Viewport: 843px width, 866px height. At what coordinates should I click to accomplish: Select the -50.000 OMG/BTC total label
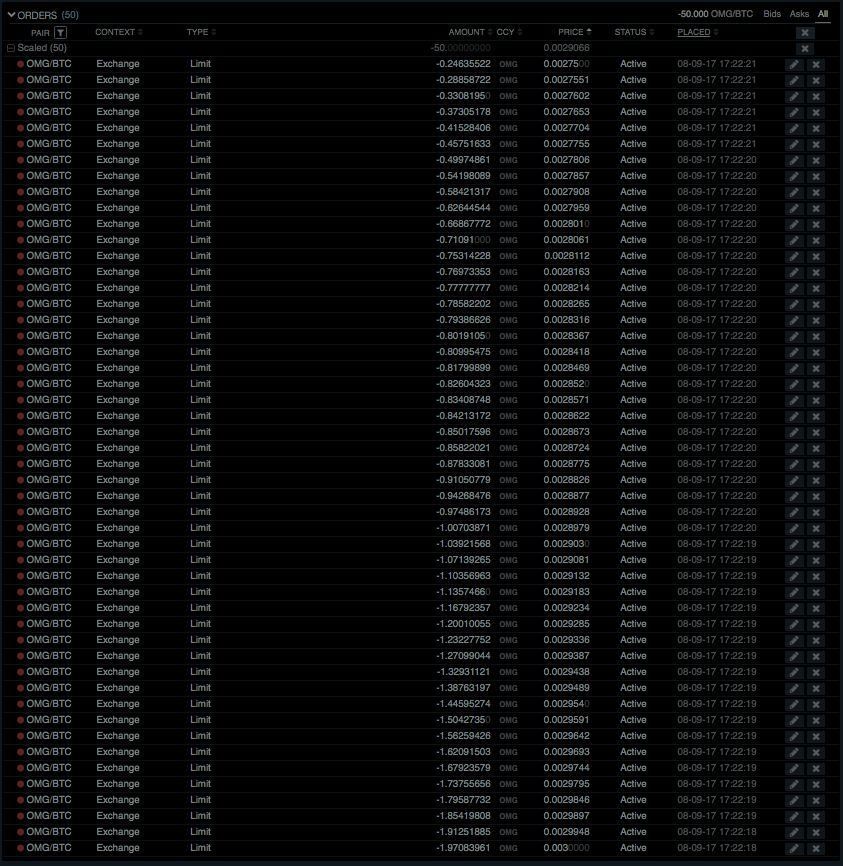[x=715, y=14]
